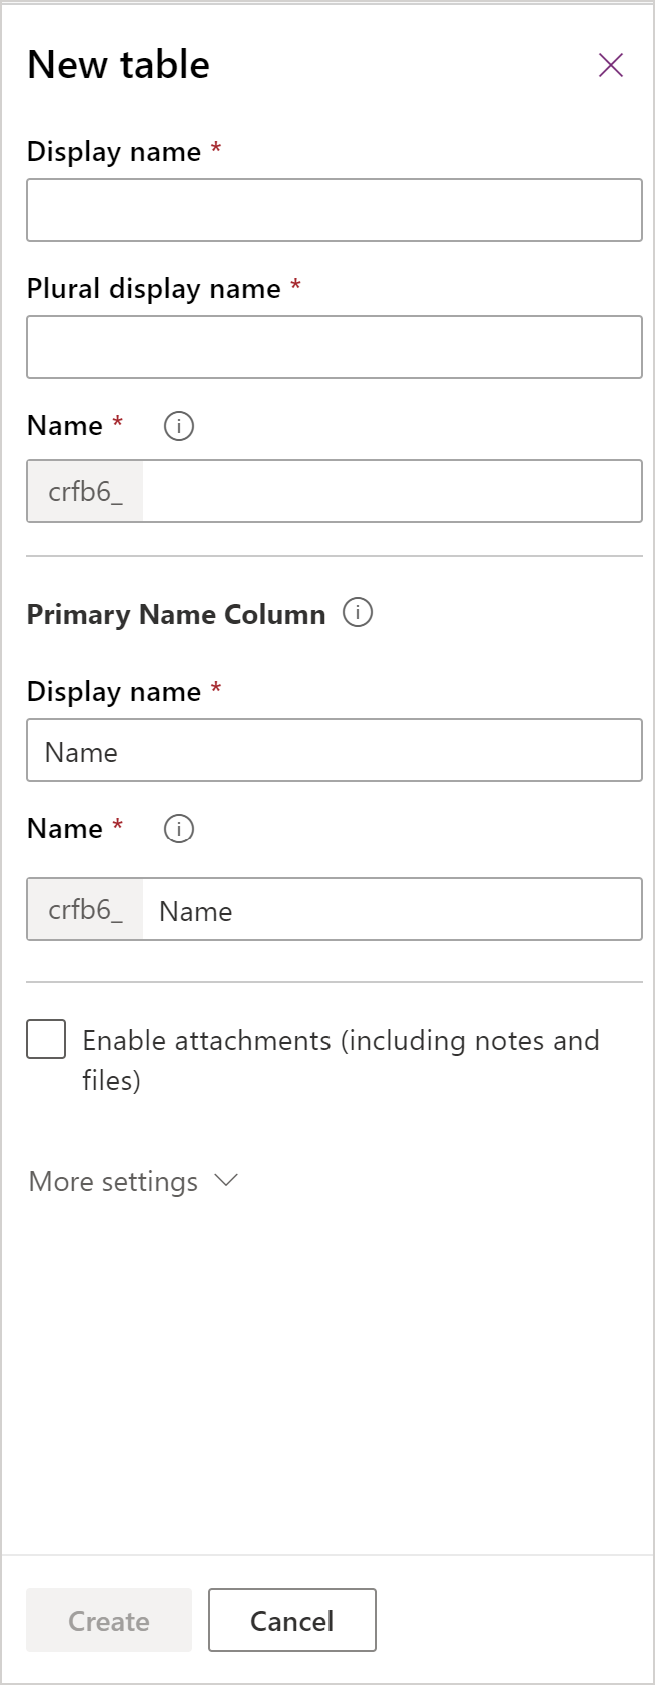Click info icon beside table Name label
The image size is (655, 1685).
click(x=179, y=426)
